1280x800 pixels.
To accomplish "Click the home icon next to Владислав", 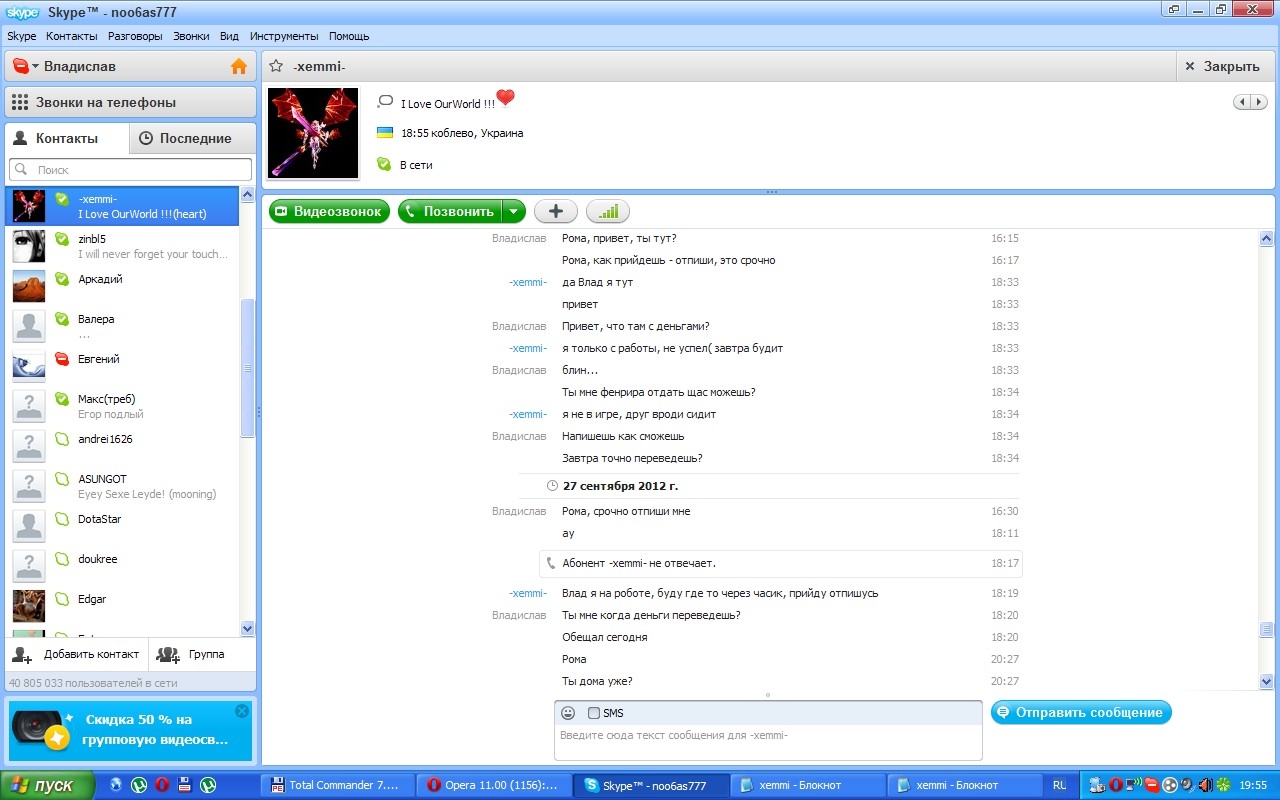I will tap(238, 67).
